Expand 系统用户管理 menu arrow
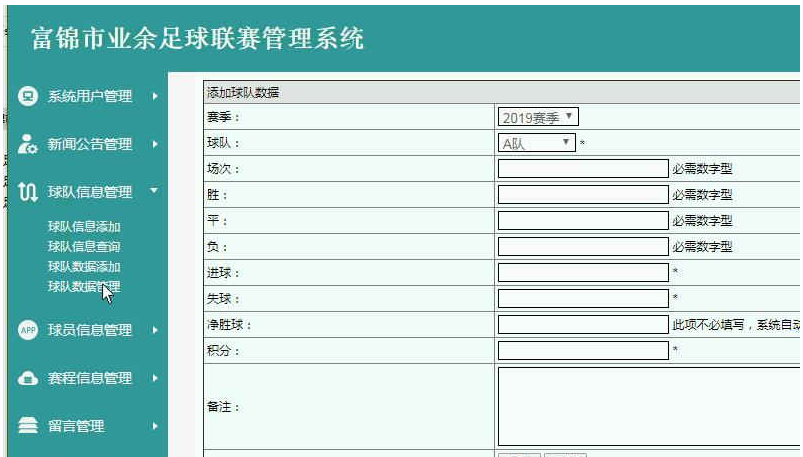Image resolution: width=803 pixels, height=457 pixels. point(155,96)
